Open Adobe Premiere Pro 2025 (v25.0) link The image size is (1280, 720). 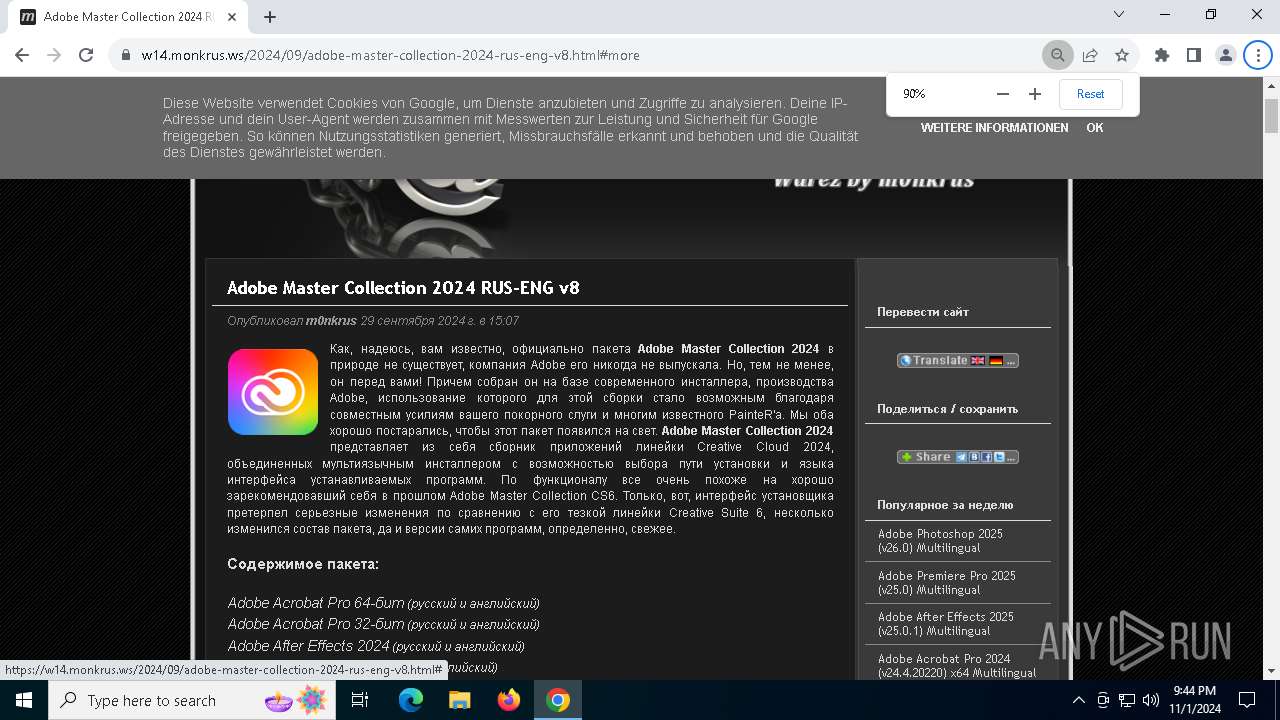coord(947,583)
